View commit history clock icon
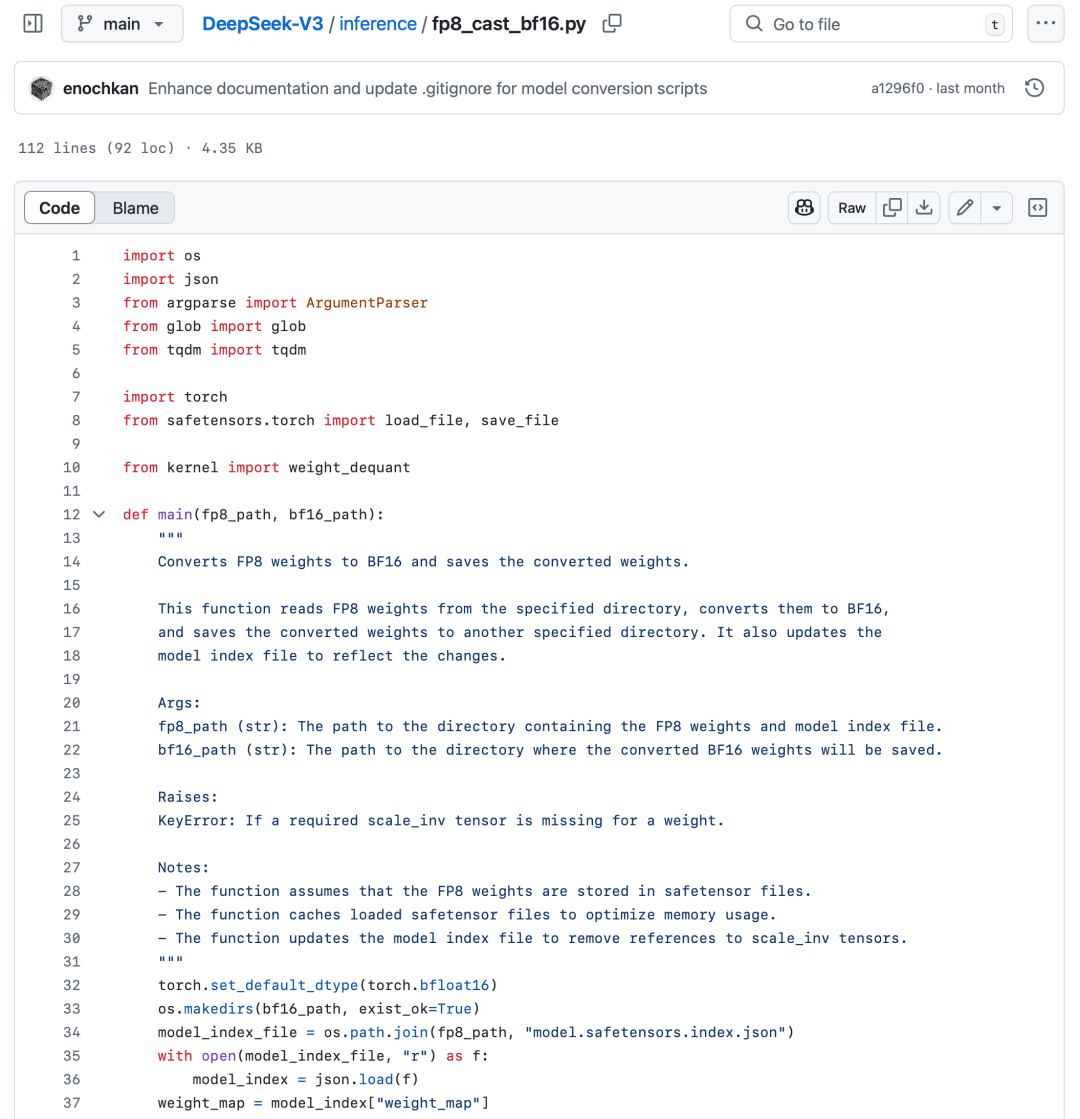The image size is (1080, 1119). pyautogui.click(x=1035, y=88)
